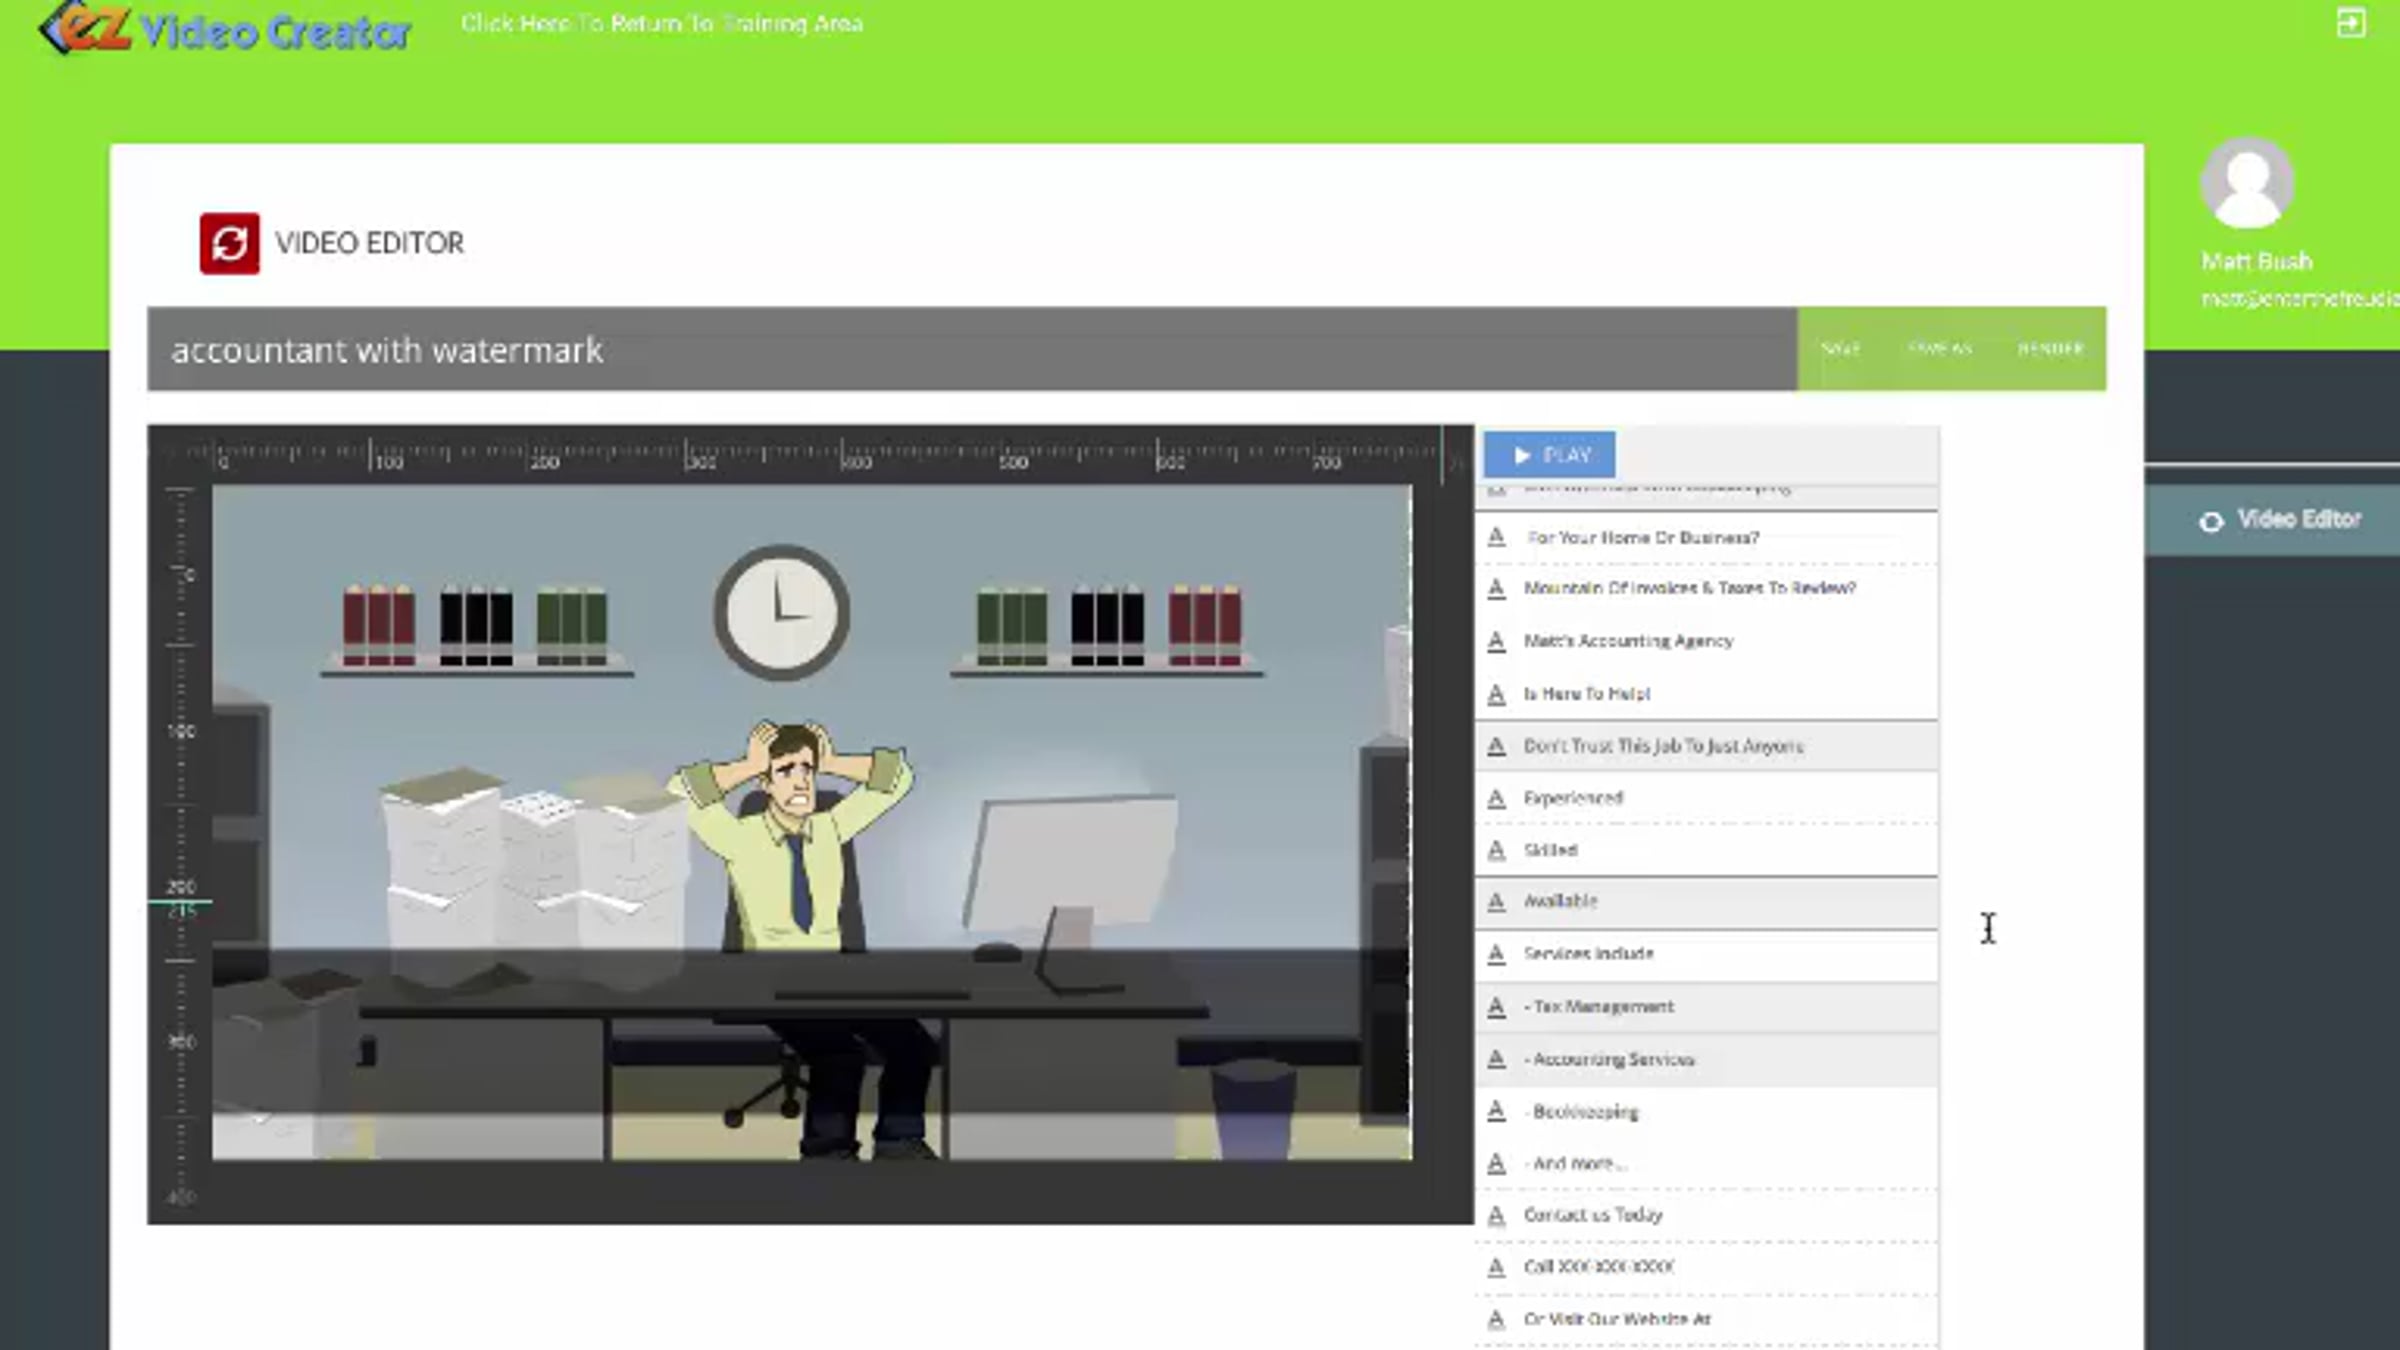2400x1350 pixels.
Task: Click the Save As button
Action: pyautogui.click(x=1939, y=349)
